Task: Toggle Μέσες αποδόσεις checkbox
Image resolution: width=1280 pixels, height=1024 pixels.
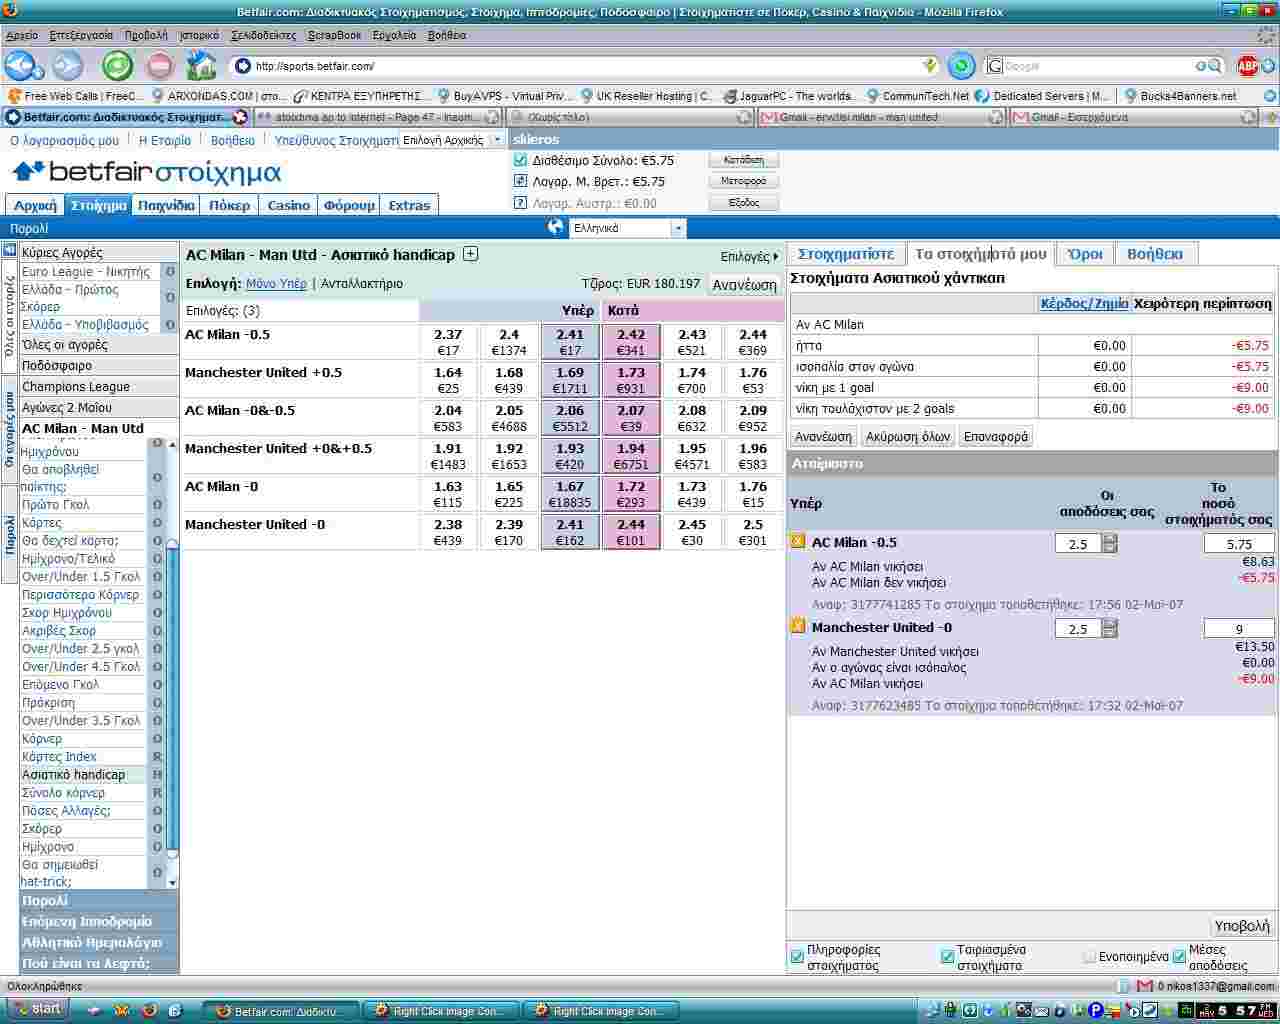Action: pyautogui.click(x=1179, y=957)
